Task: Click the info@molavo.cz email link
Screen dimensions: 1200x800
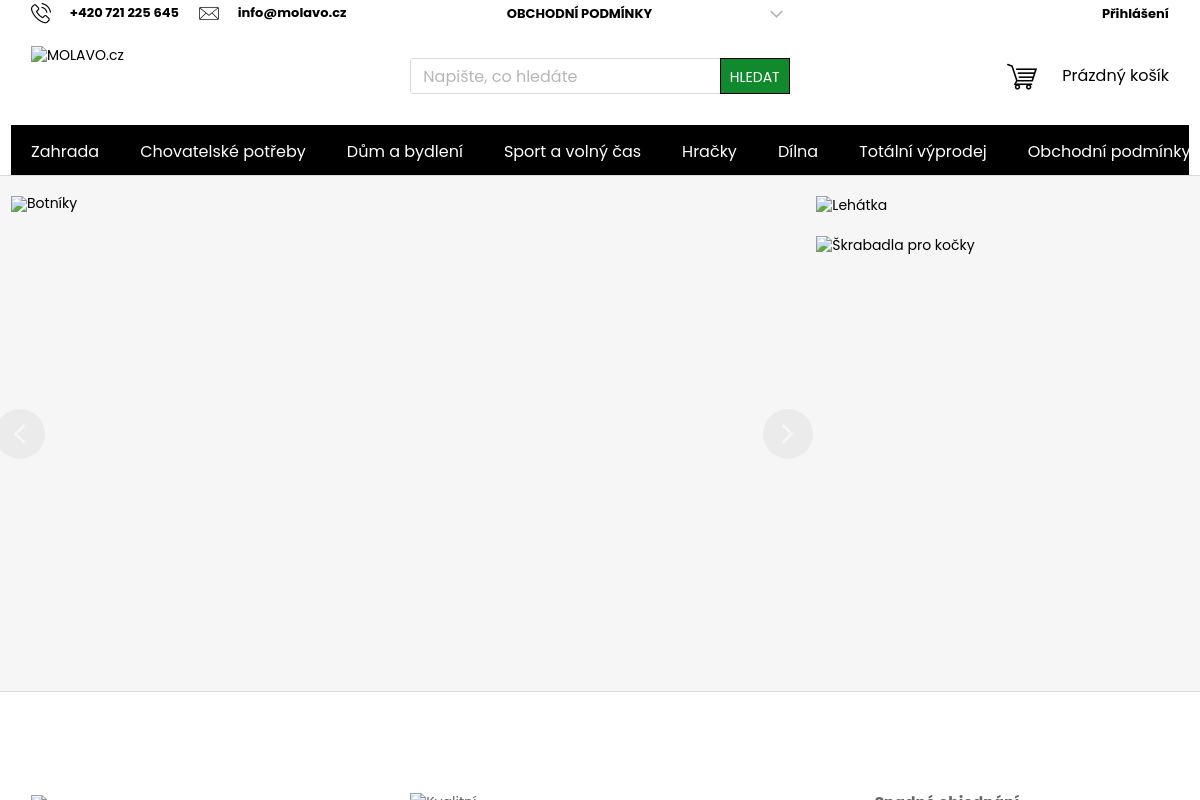Action: [x=291, y=13]
